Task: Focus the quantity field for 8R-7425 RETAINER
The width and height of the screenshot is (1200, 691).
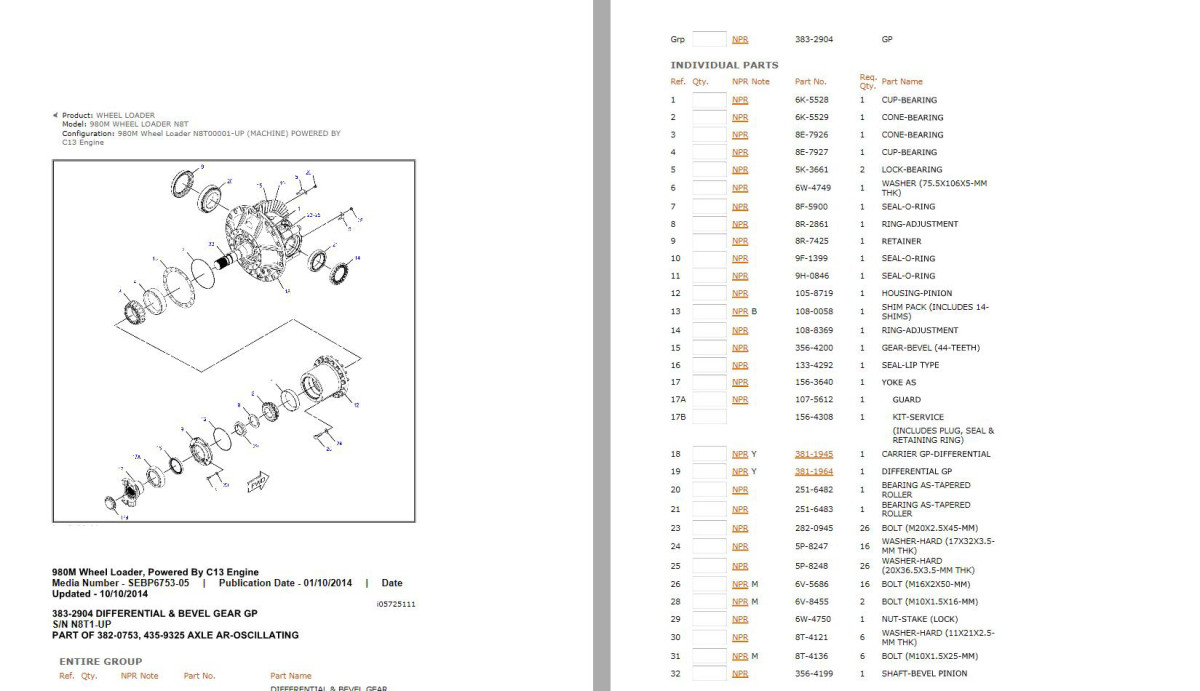Action: [709, 241]
